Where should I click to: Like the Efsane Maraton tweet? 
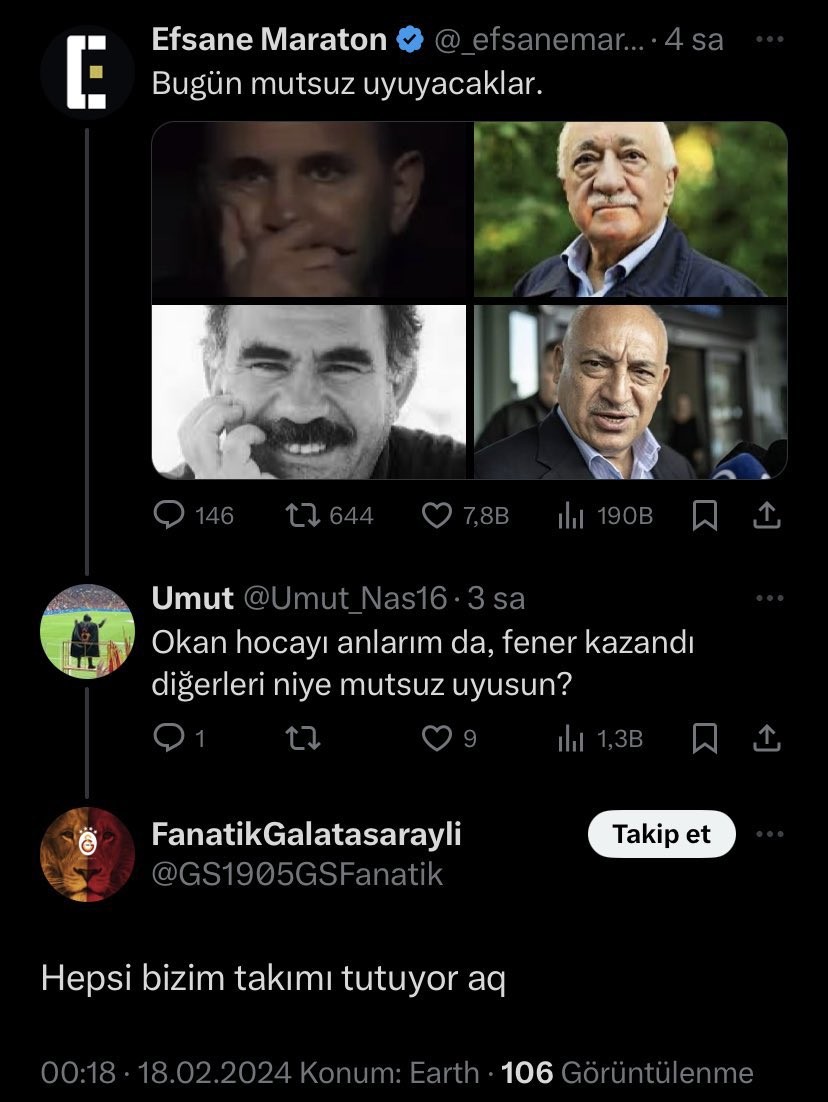(436, 515)
